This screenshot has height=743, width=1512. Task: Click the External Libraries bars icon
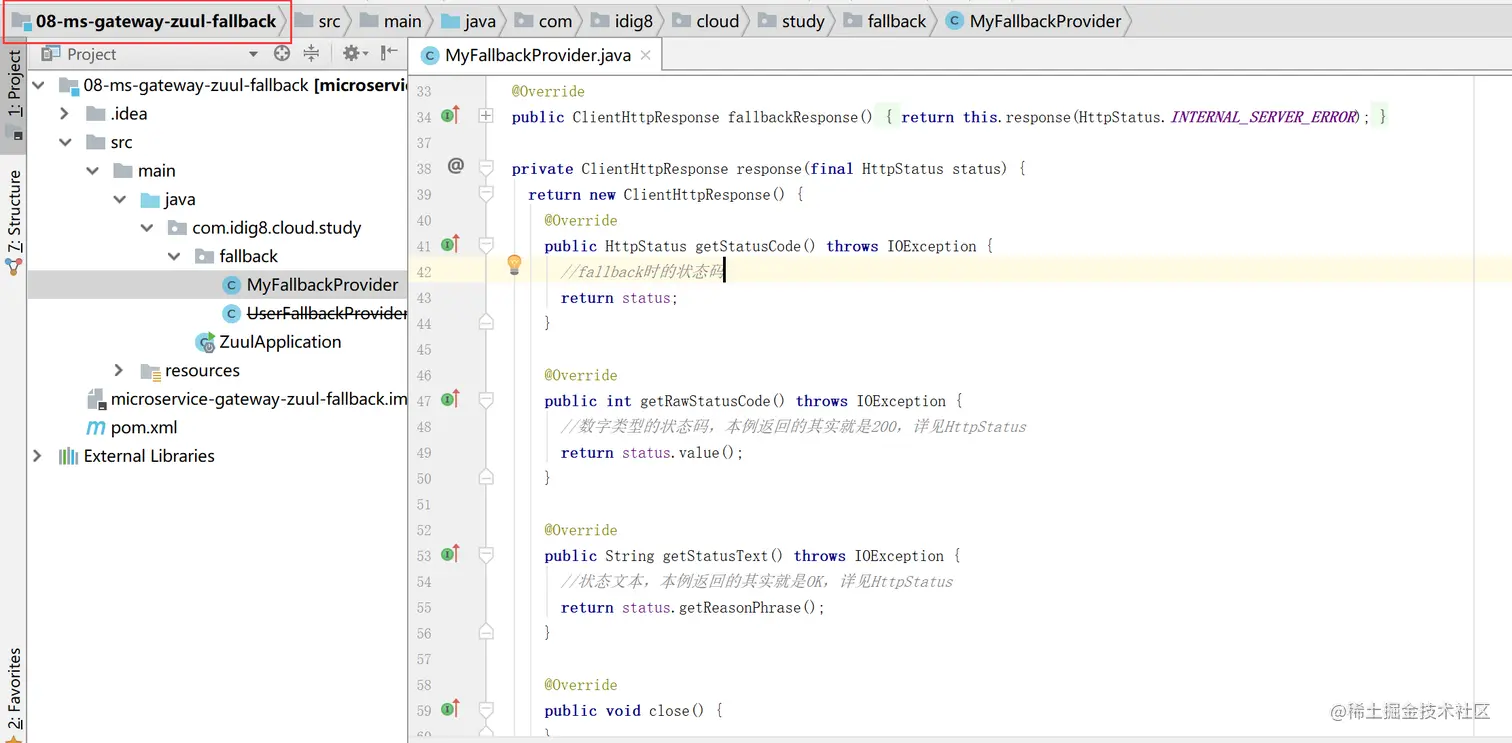[x=68, y=456]
